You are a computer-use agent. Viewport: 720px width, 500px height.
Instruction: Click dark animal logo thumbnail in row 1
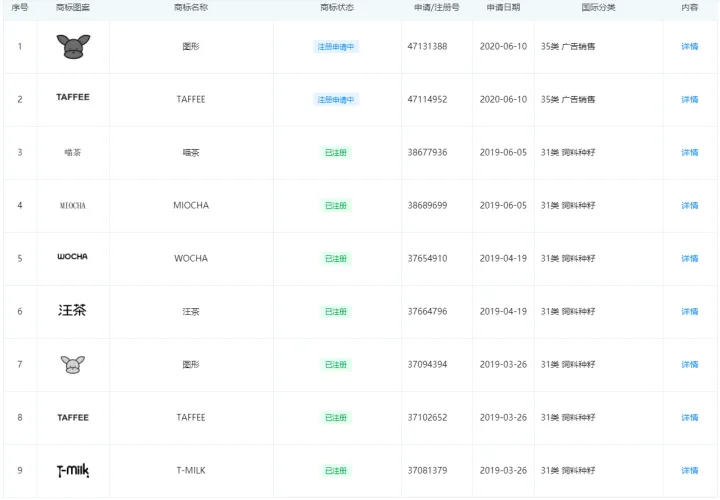coord(73,46)
